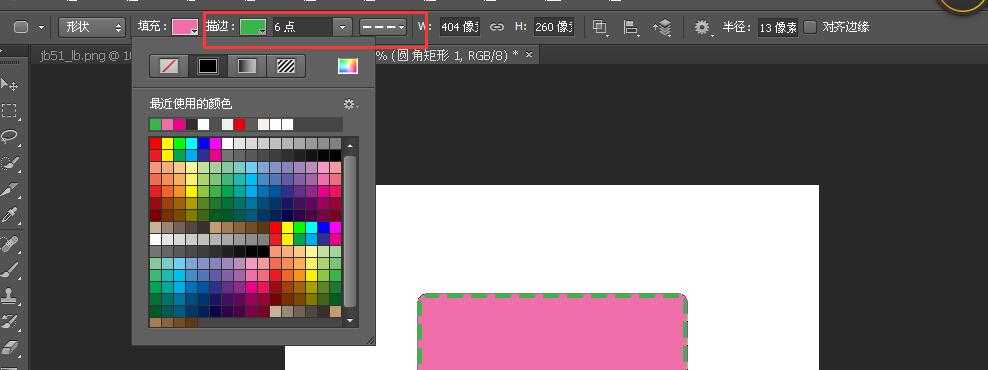Open the dashed stroke type dropdown
The width and height of the screenshot is (988, 370).
tap(383, 27)
